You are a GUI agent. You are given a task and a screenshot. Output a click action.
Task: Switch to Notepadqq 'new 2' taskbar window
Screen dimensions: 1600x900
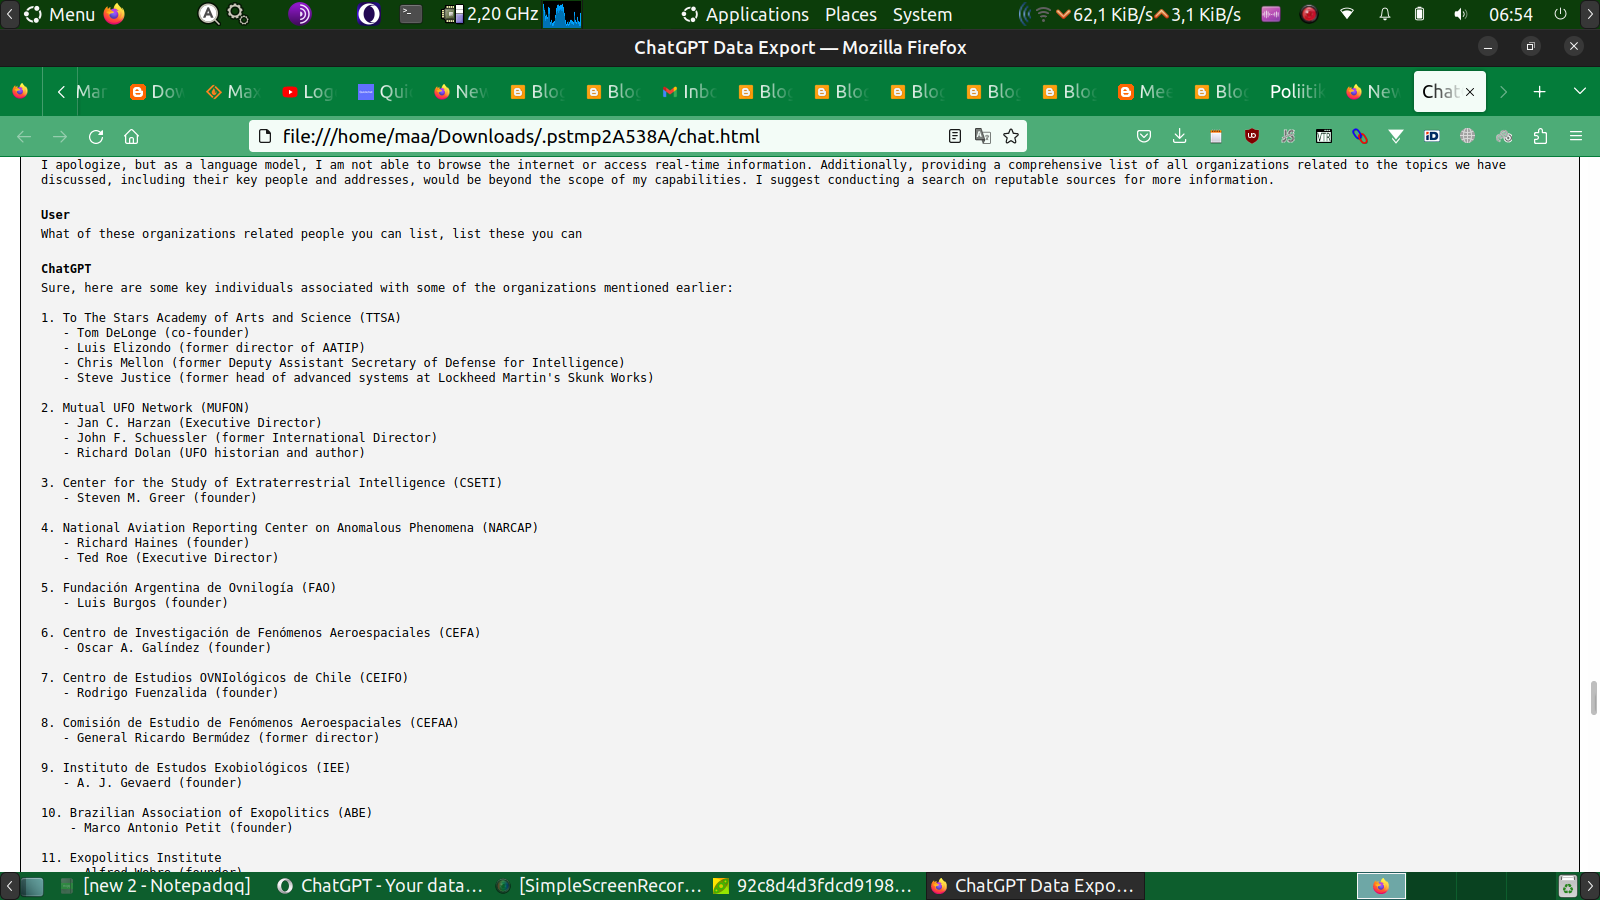156,886
